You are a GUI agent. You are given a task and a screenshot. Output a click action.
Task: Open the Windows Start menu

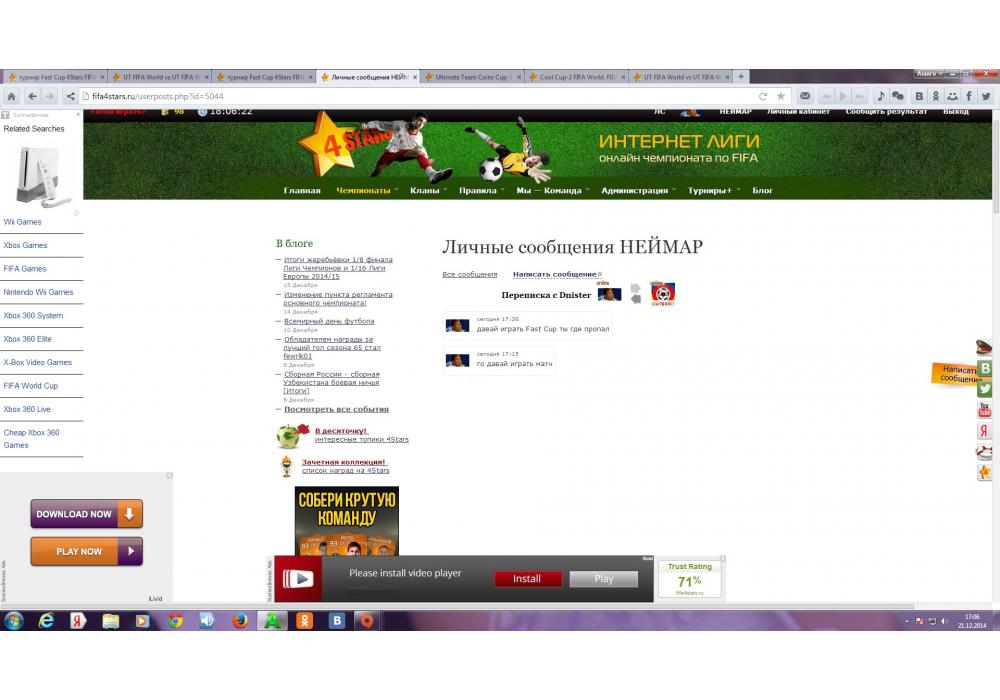point(13,620)
